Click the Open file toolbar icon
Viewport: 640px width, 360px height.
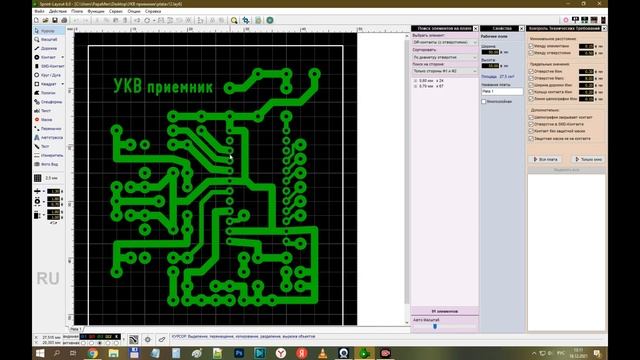(45, 20)
